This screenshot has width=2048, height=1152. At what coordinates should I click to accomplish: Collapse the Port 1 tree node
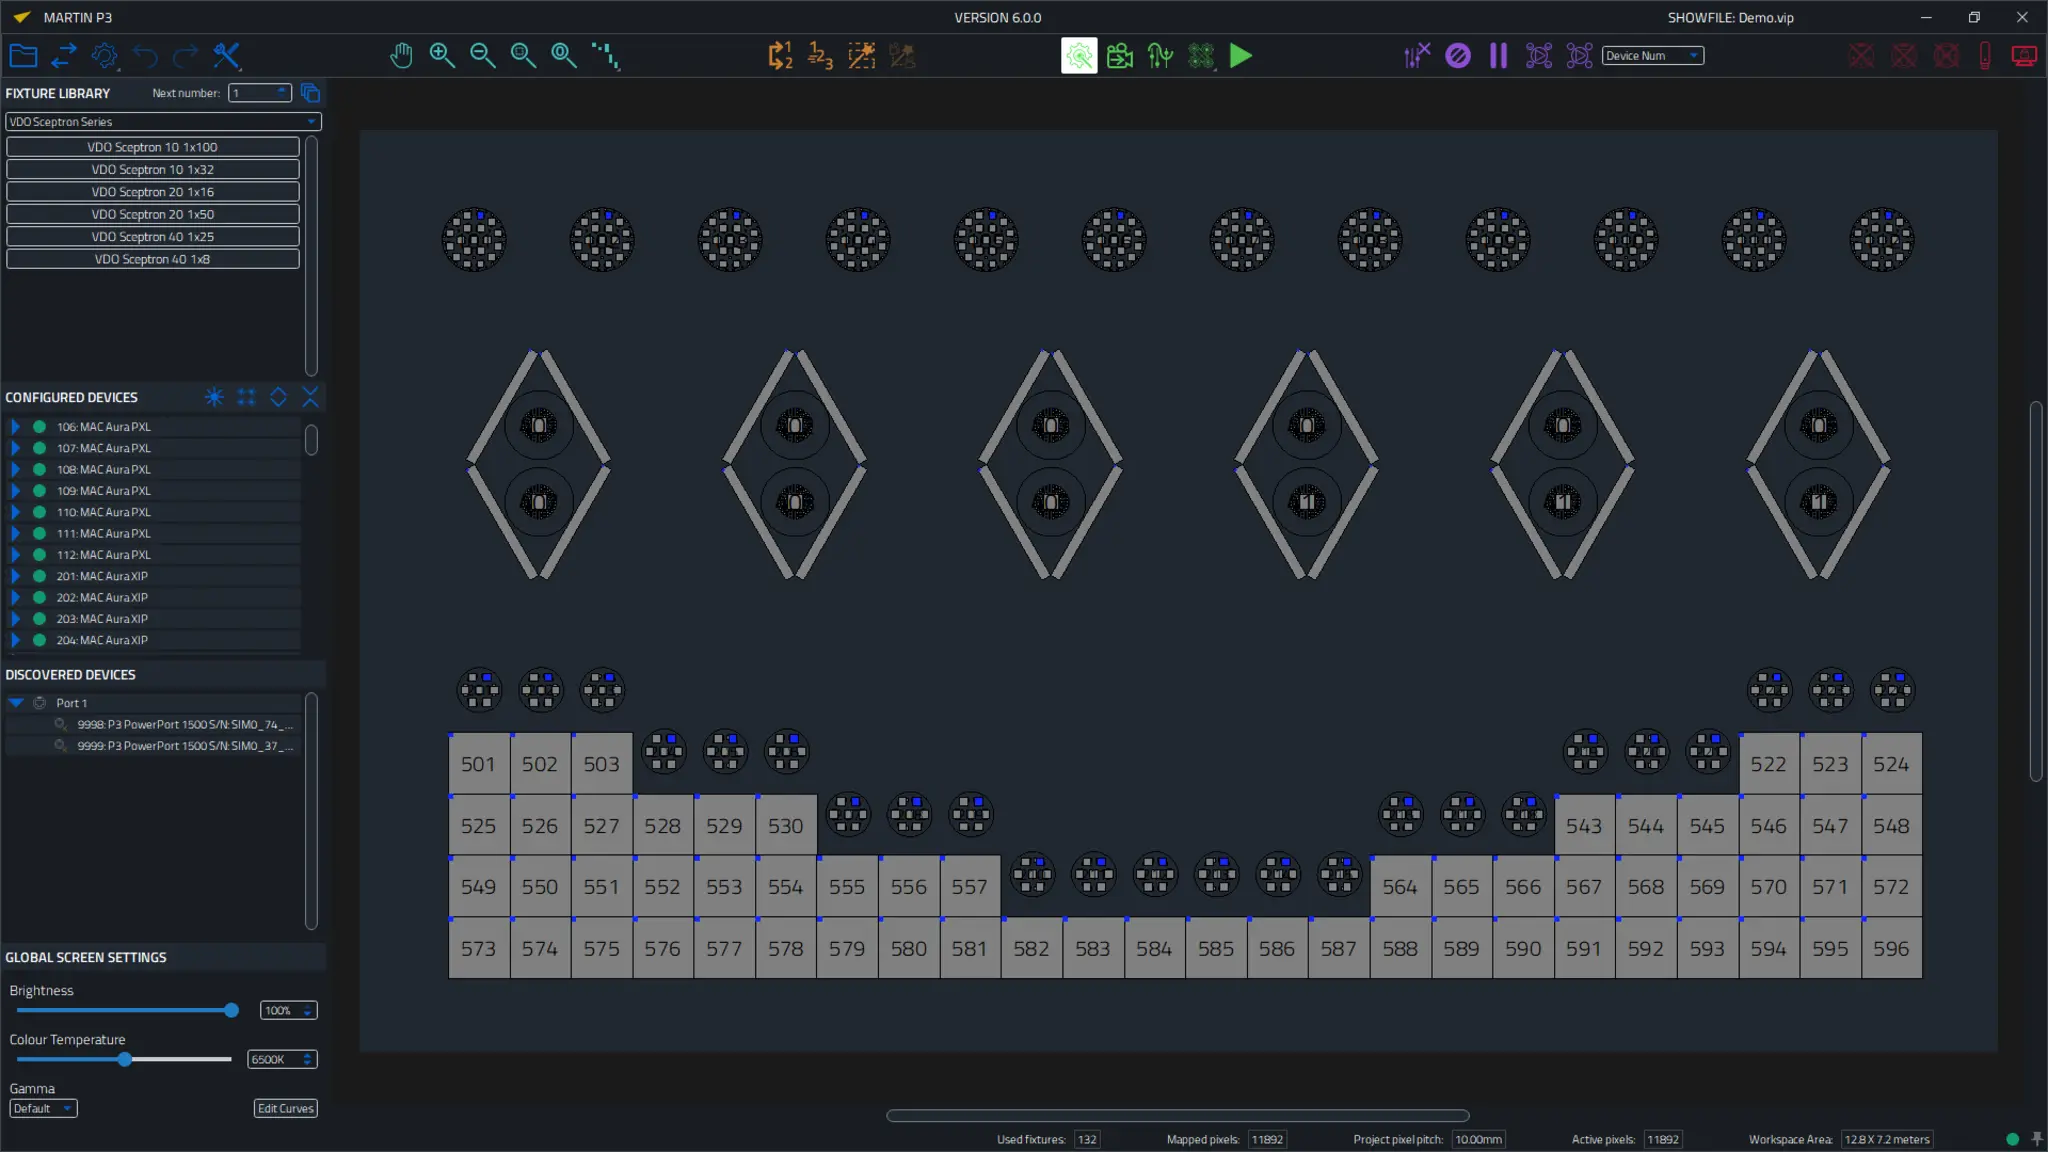pos(16,703)
